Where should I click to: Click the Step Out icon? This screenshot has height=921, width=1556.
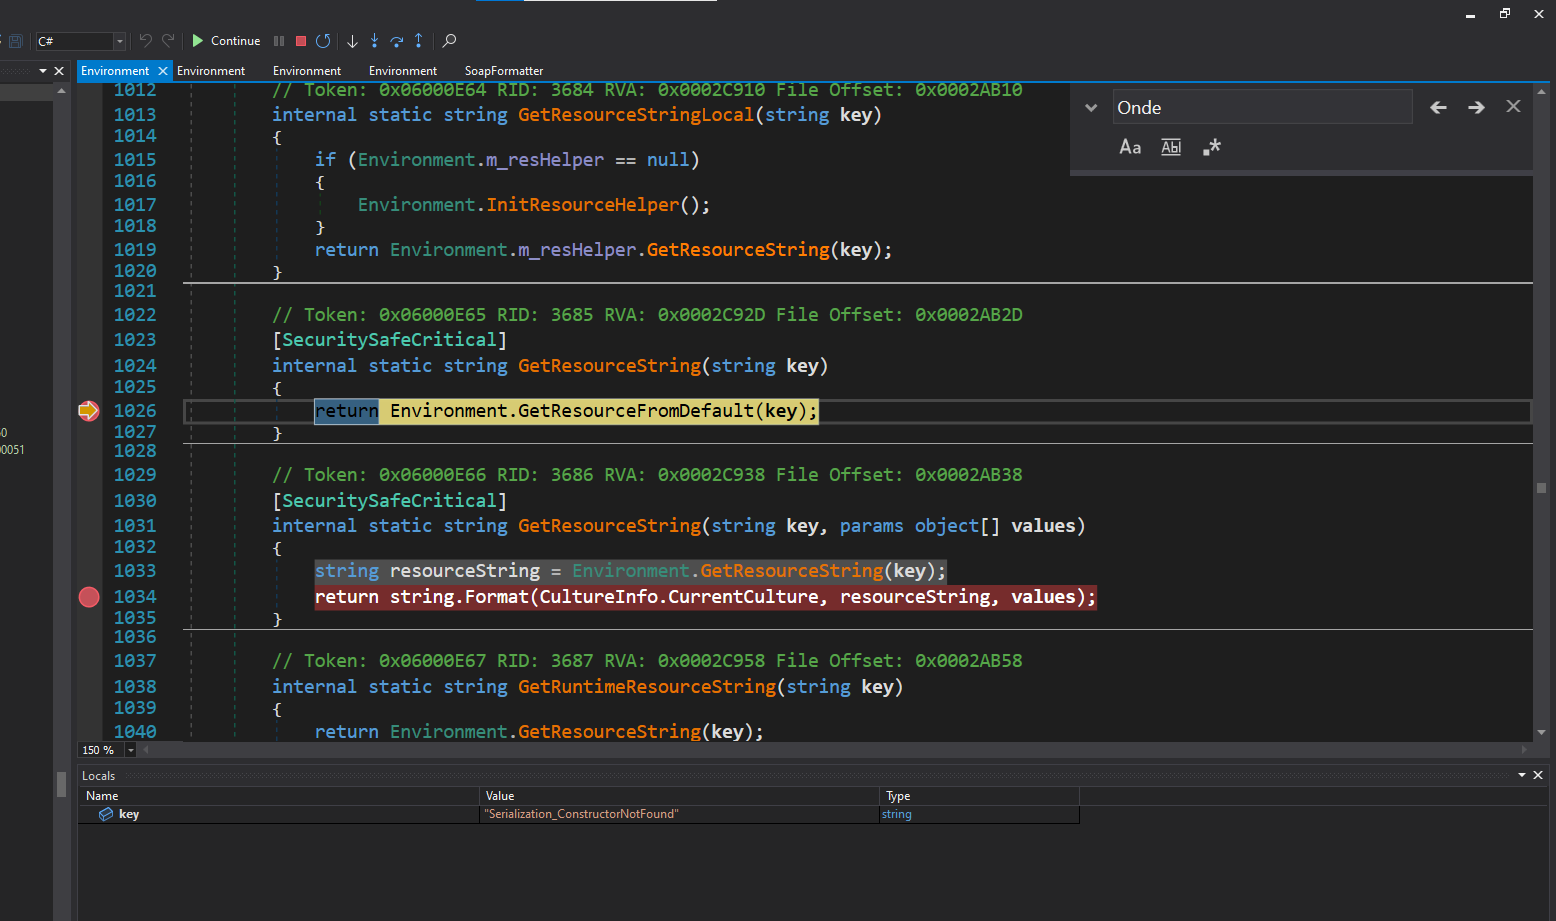(419, 41)
